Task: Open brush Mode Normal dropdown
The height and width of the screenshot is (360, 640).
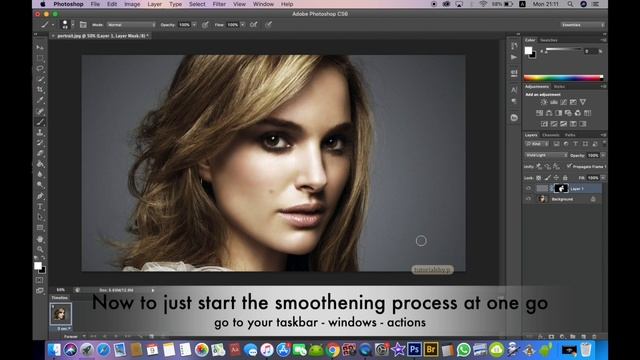Action: pos(131,24)
